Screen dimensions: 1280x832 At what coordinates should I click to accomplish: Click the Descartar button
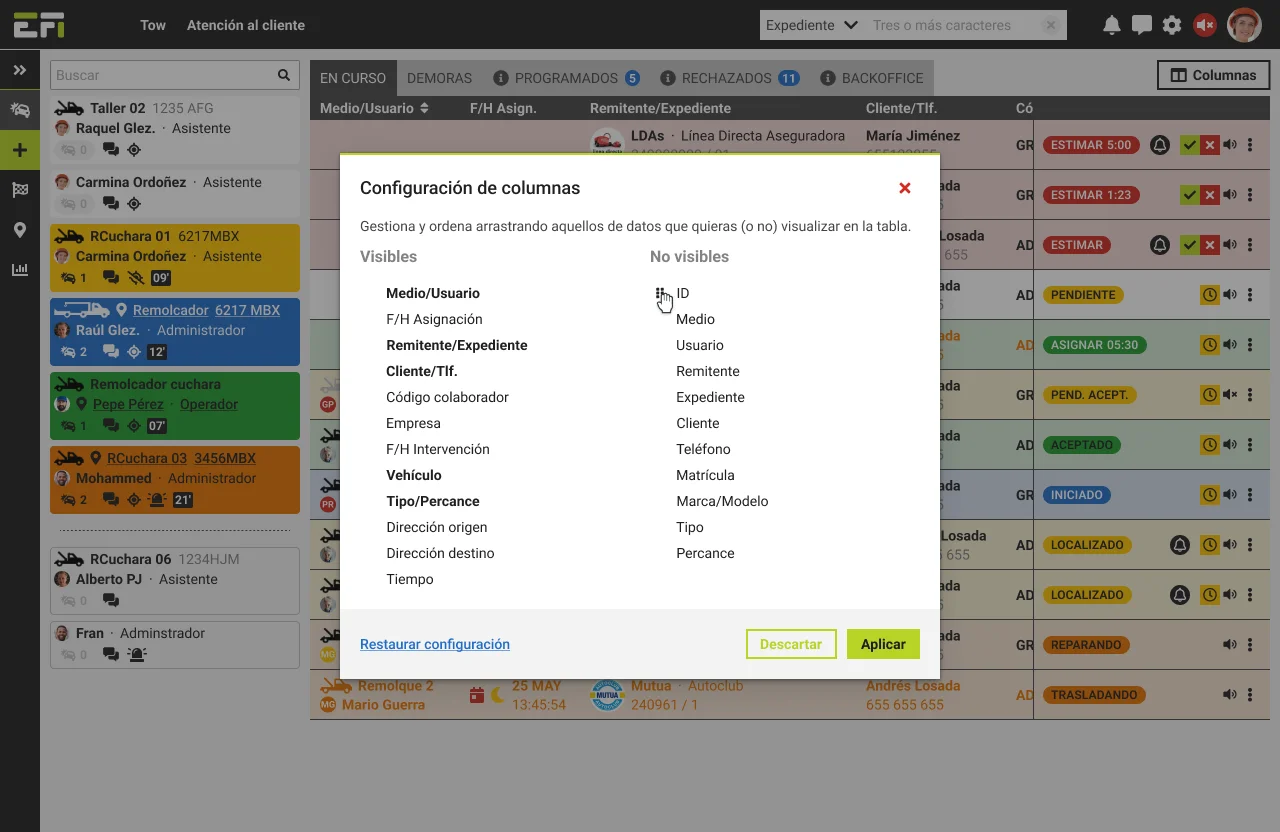pos(791,644)
